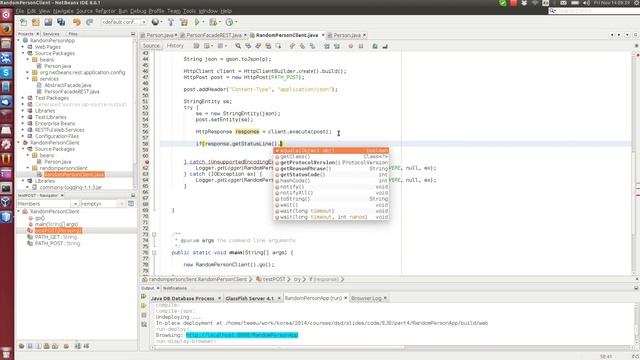
Task: Open the Refactor menu
Action: [105, 11]
